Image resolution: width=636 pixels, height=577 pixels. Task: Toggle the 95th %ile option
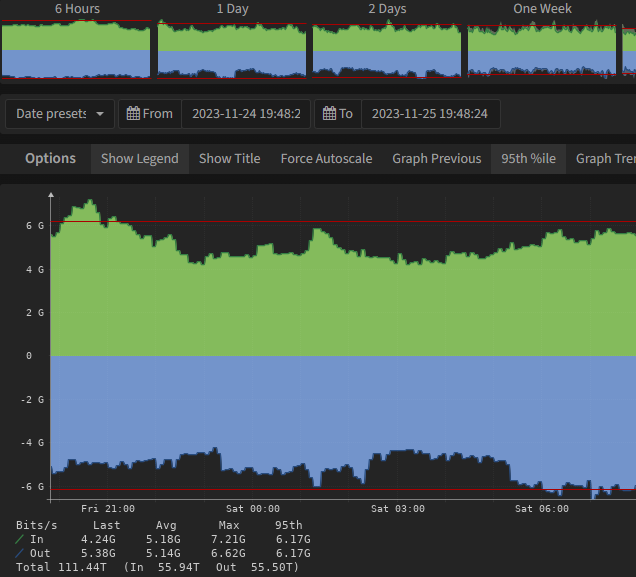(x=528, y=158)
